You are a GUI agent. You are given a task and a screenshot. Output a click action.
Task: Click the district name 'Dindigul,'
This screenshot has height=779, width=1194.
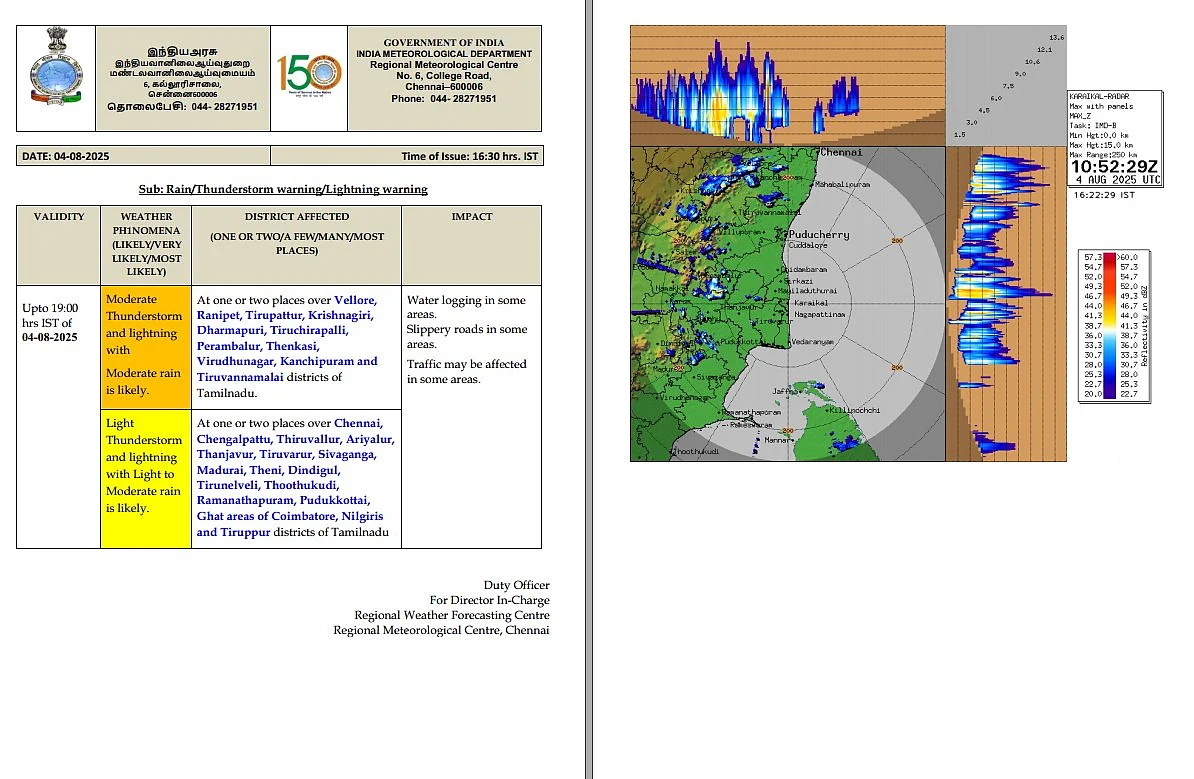(x=312, y=471)
